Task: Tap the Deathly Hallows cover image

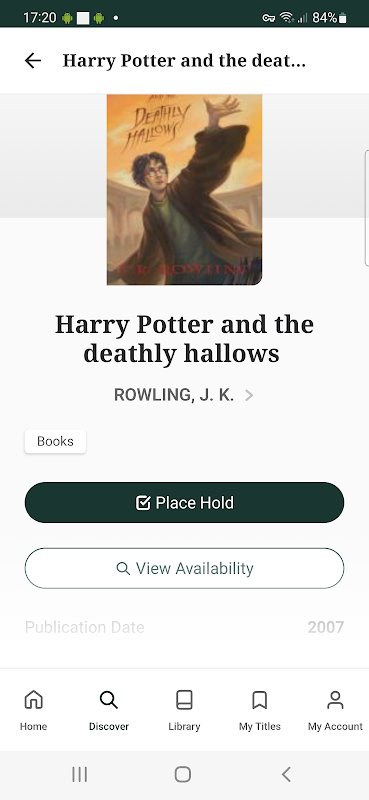Action: click(184, 189)
